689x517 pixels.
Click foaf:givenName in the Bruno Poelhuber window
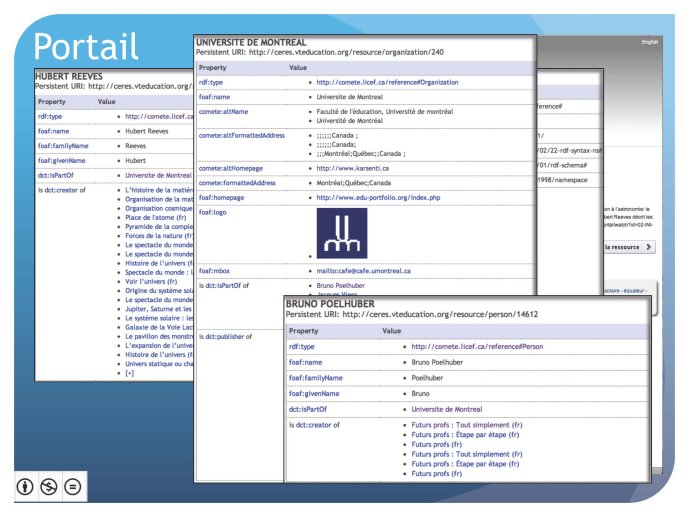click(314, 394)
